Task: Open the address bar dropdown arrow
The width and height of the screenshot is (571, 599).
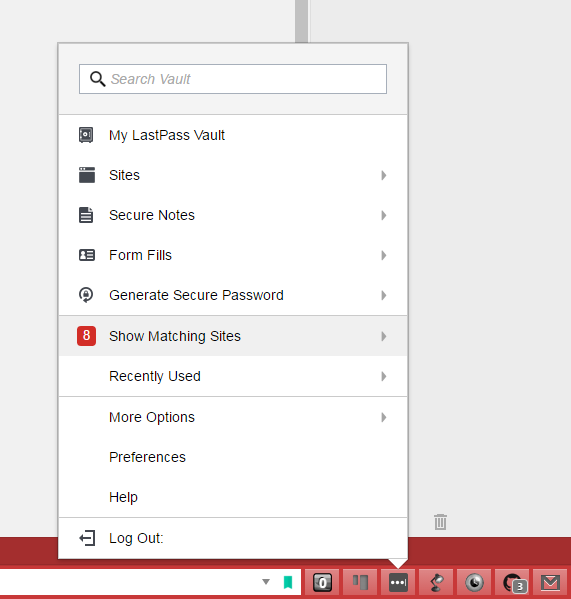Action: (266, 582)
